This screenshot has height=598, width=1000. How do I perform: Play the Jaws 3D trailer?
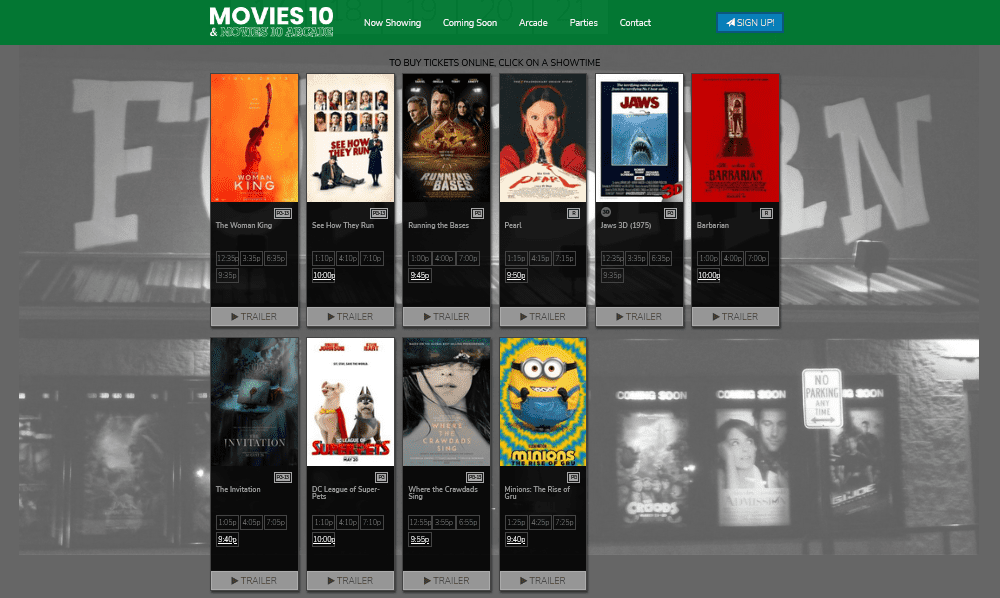pos(639,316)
